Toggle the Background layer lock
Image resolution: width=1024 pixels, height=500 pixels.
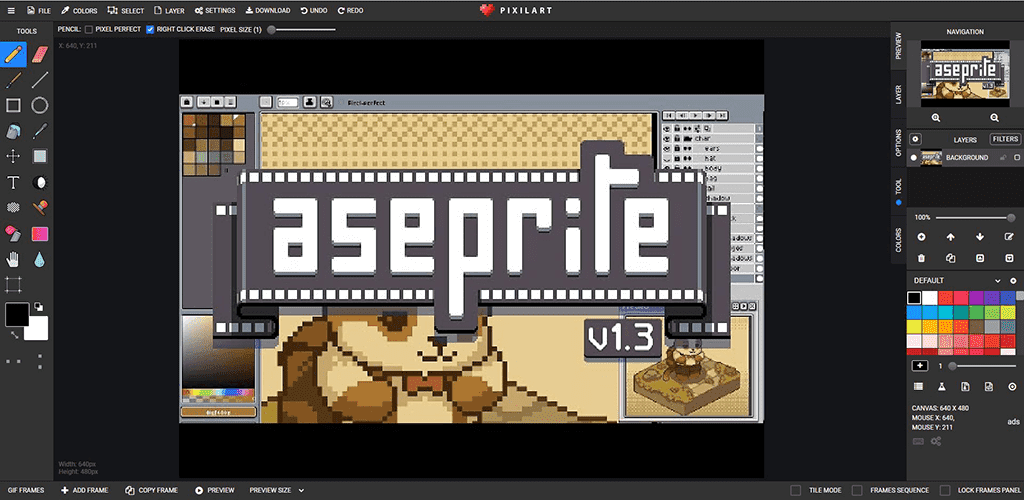point(1003,158)
